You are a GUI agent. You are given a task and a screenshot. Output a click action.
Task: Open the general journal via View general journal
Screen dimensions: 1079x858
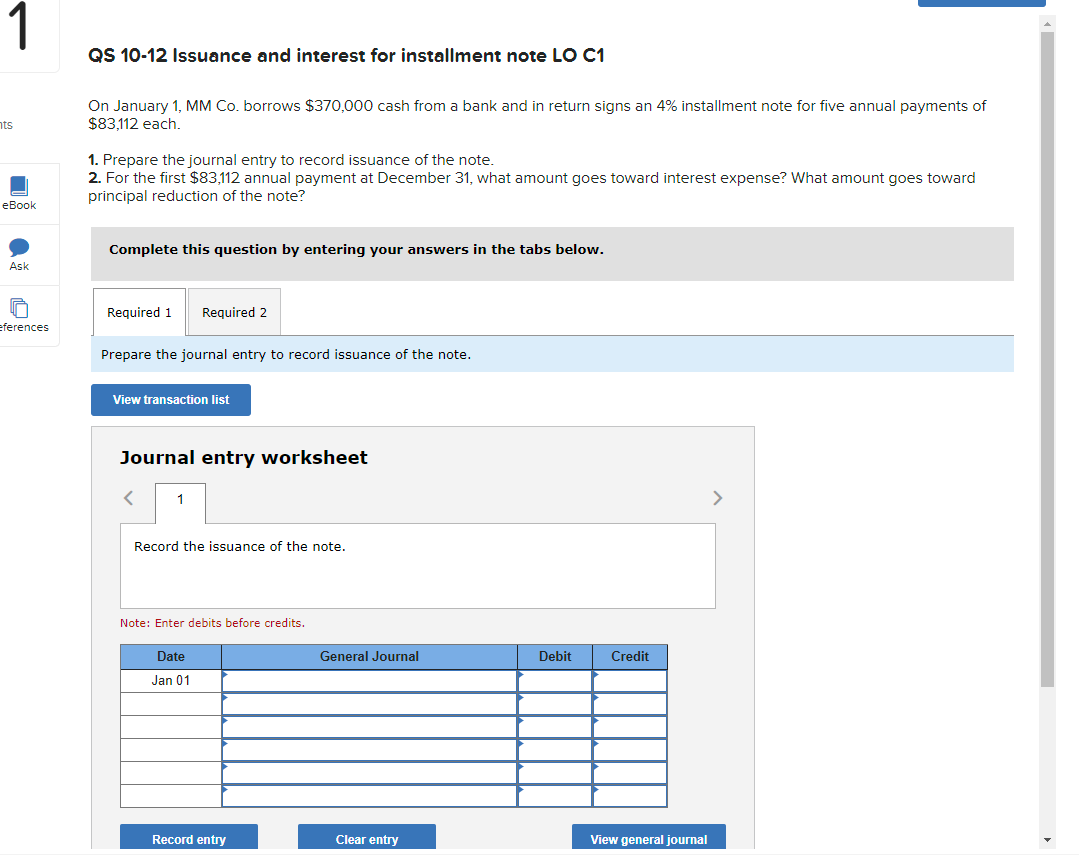648,838
